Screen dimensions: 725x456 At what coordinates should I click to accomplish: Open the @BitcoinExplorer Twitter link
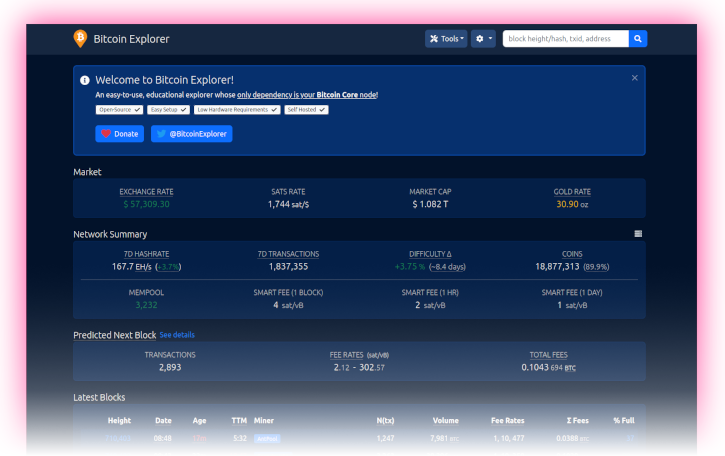coord(191,134)
